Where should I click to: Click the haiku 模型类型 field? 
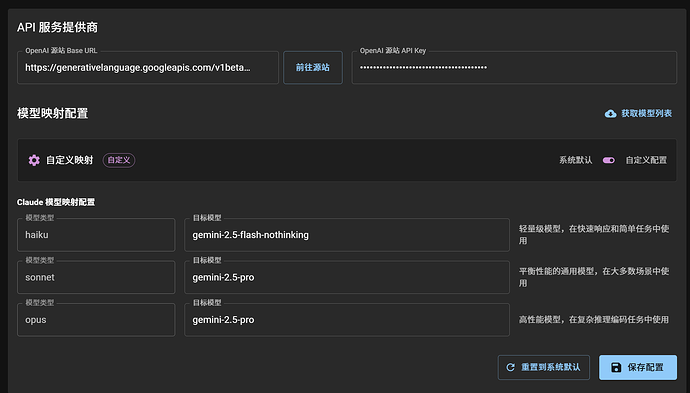pyautogui.click(x=96, y=235)
